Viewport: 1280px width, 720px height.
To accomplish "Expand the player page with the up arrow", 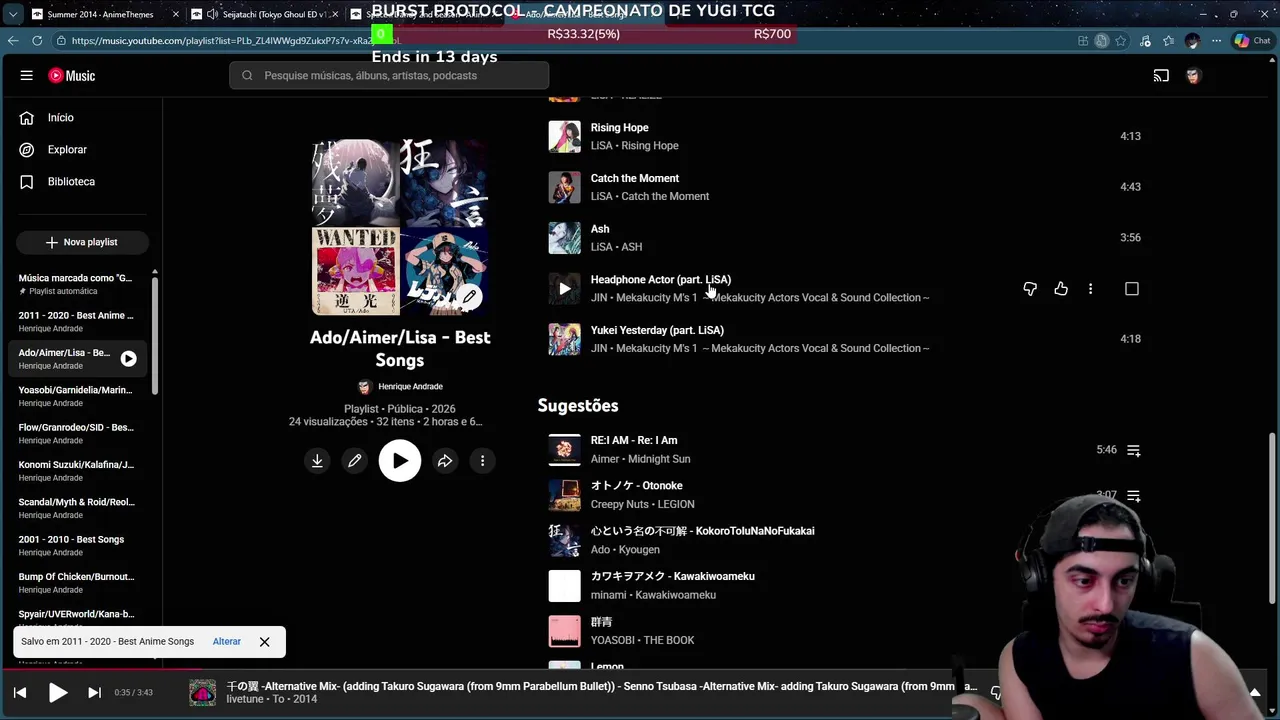I will click(x=1254, y=692).
